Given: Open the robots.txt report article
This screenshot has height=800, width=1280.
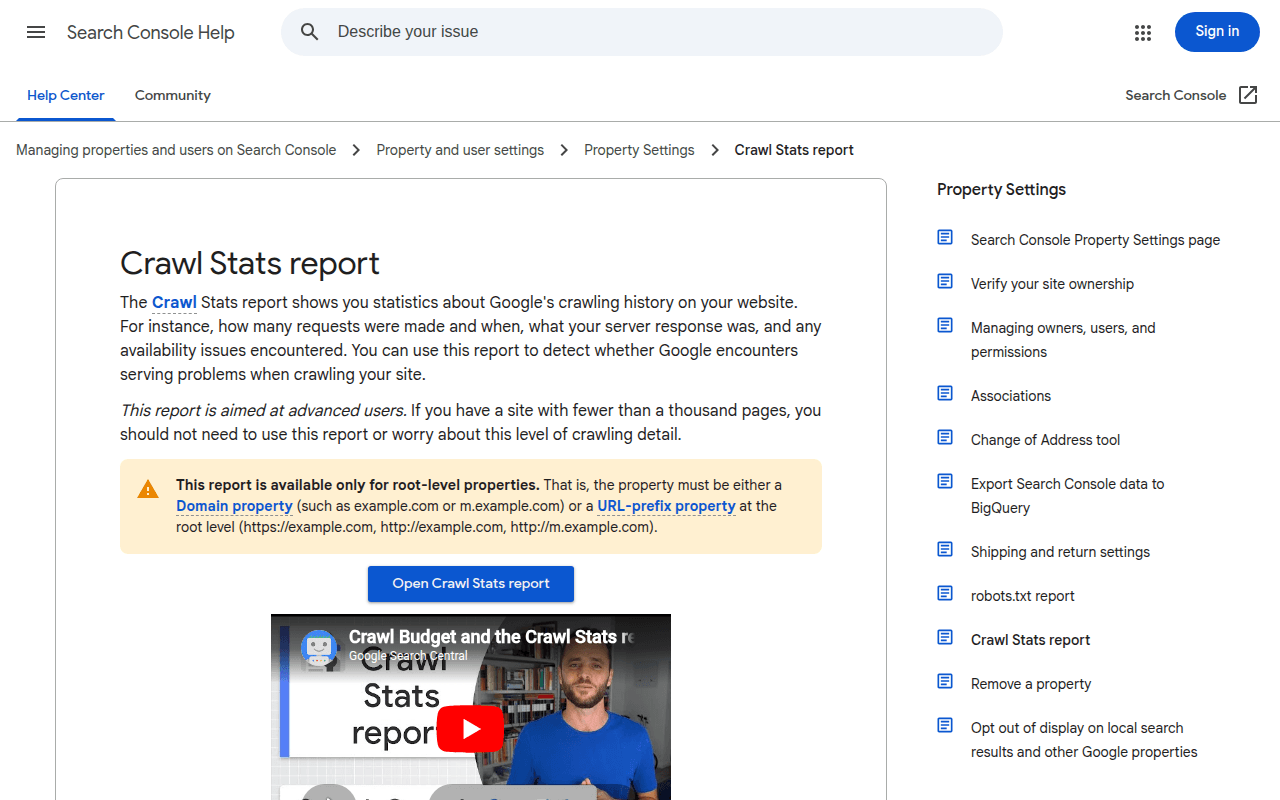Looking at the screenshot, I should click(x=1022, y=596).
